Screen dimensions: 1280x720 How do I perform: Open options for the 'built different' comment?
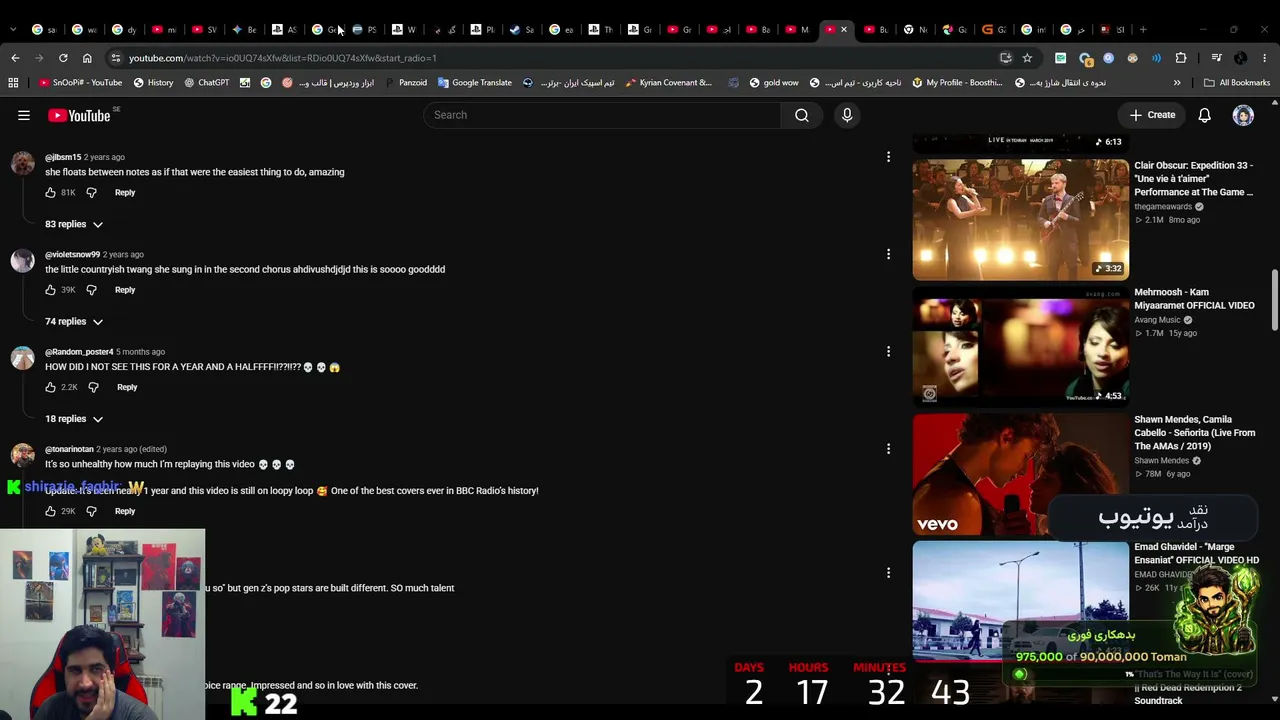(888, 573)
